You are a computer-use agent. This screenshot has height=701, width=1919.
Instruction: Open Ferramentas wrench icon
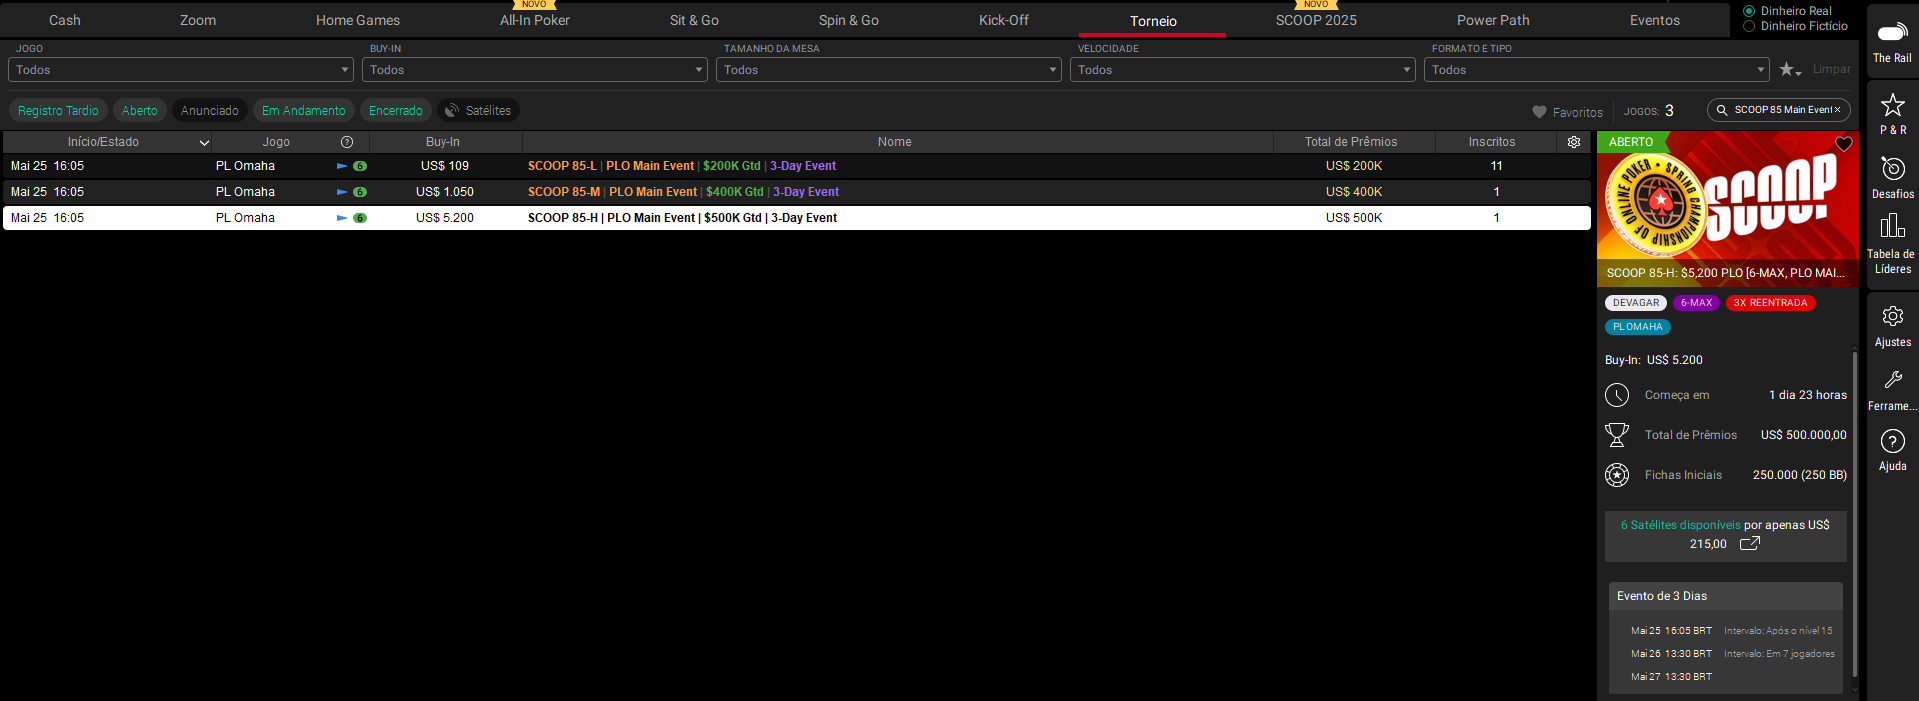point(1892,380)
